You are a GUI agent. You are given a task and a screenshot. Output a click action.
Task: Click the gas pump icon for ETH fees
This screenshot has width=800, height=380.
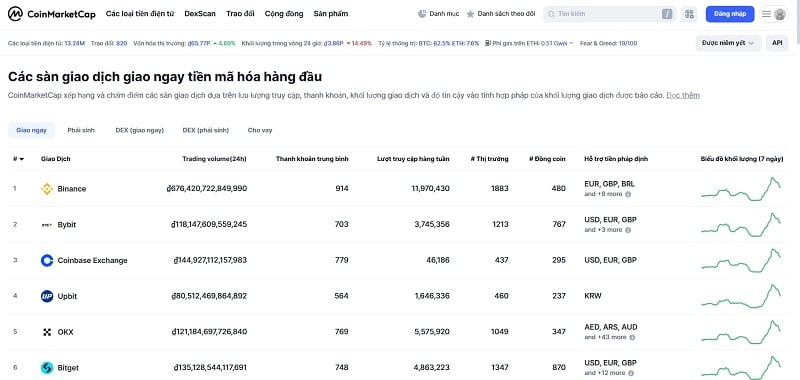point(488,43)
